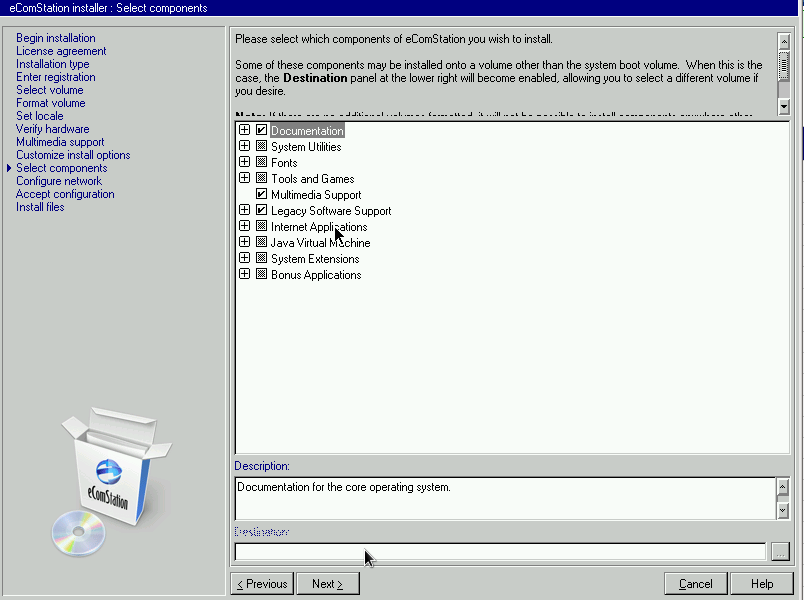Viewport: 804px width, 600px height.
Task: Select the Tools and Games label
Action: click(x=313, y=178)
